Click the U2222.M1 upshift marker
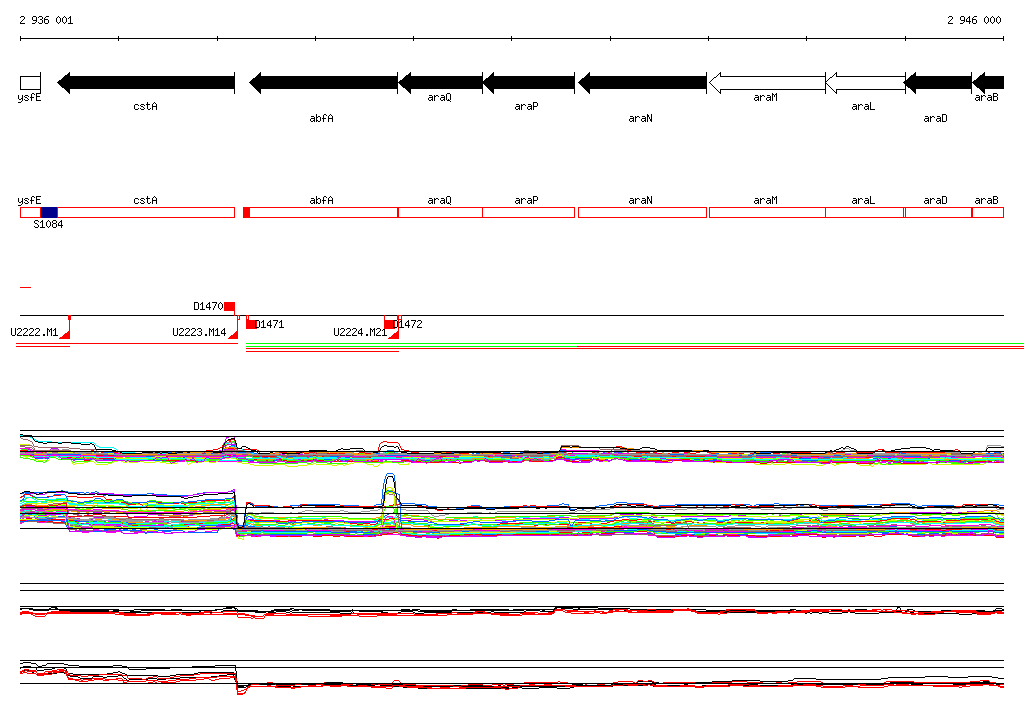This screenshot has height=714, width=1024. click(x=65, y=334)
